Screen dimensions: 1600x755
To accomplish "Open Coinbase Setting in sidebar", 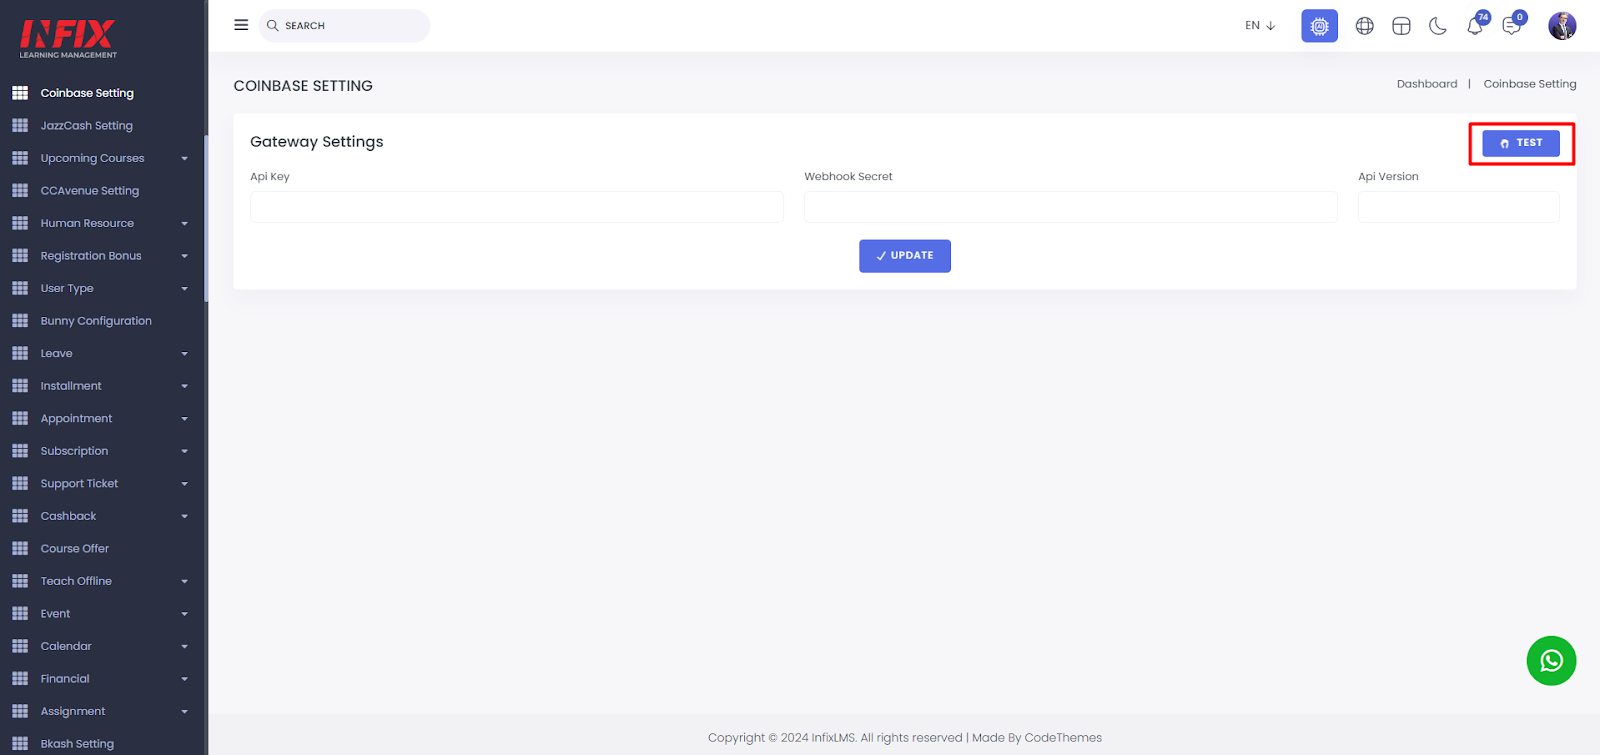I will pos(87,93).
